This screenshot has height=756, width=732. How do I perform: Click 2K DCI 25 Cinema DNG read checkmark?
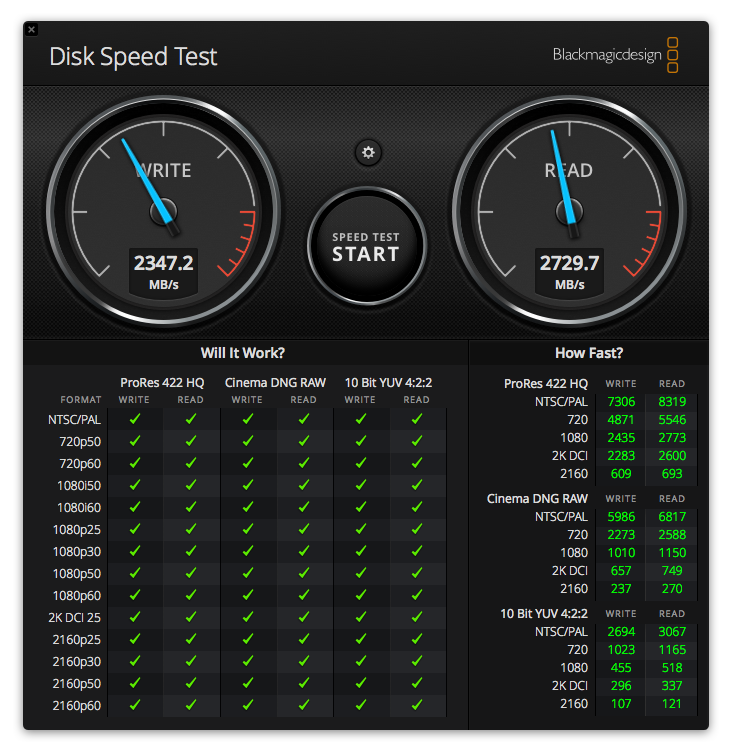(304, 617)
